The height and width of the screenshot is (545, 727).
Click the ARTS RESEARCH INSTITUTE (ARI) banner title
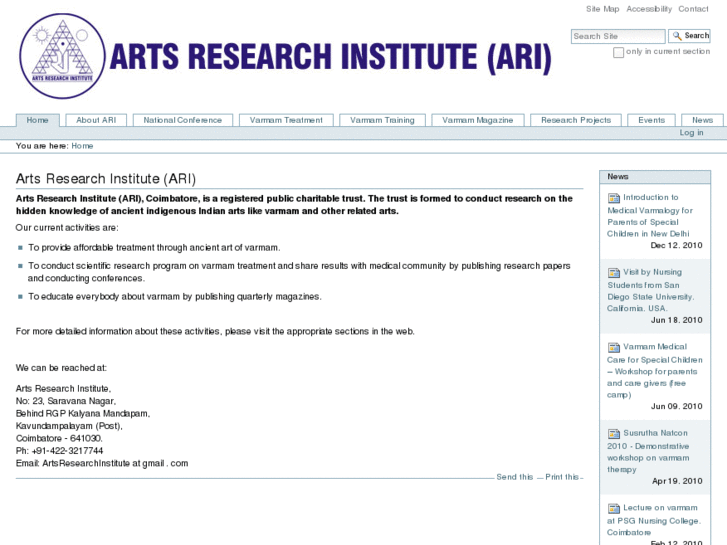(x=330, y=58)
